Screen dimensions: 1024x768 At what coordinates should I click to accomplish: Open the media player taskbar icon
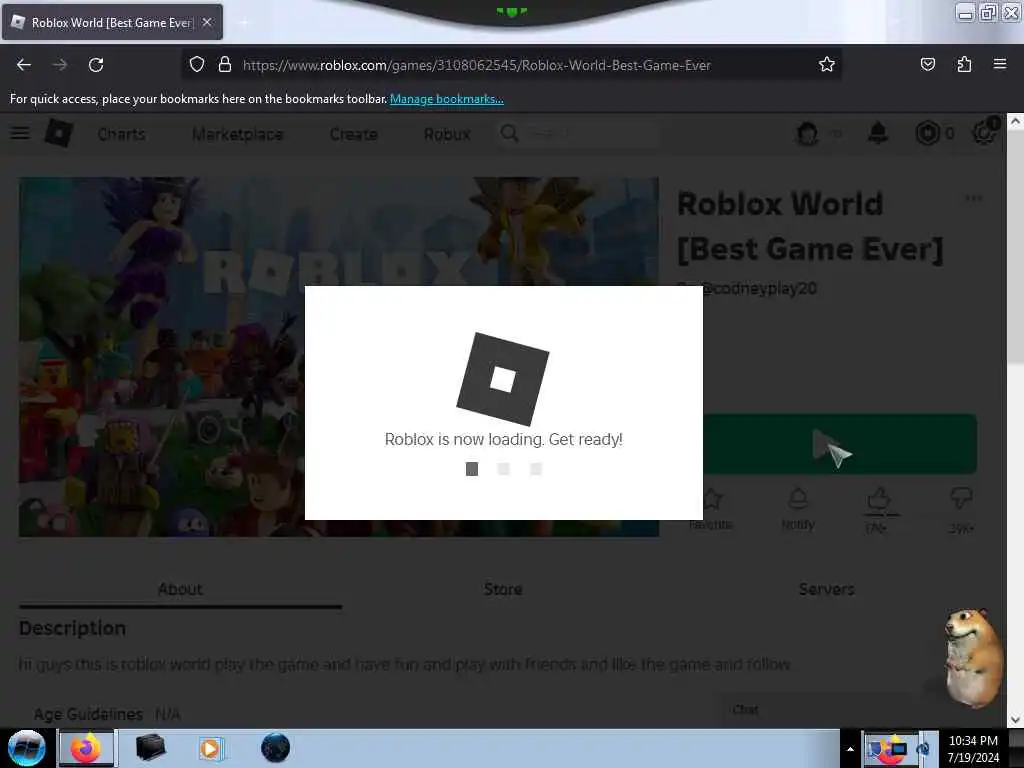coord(211,748)
